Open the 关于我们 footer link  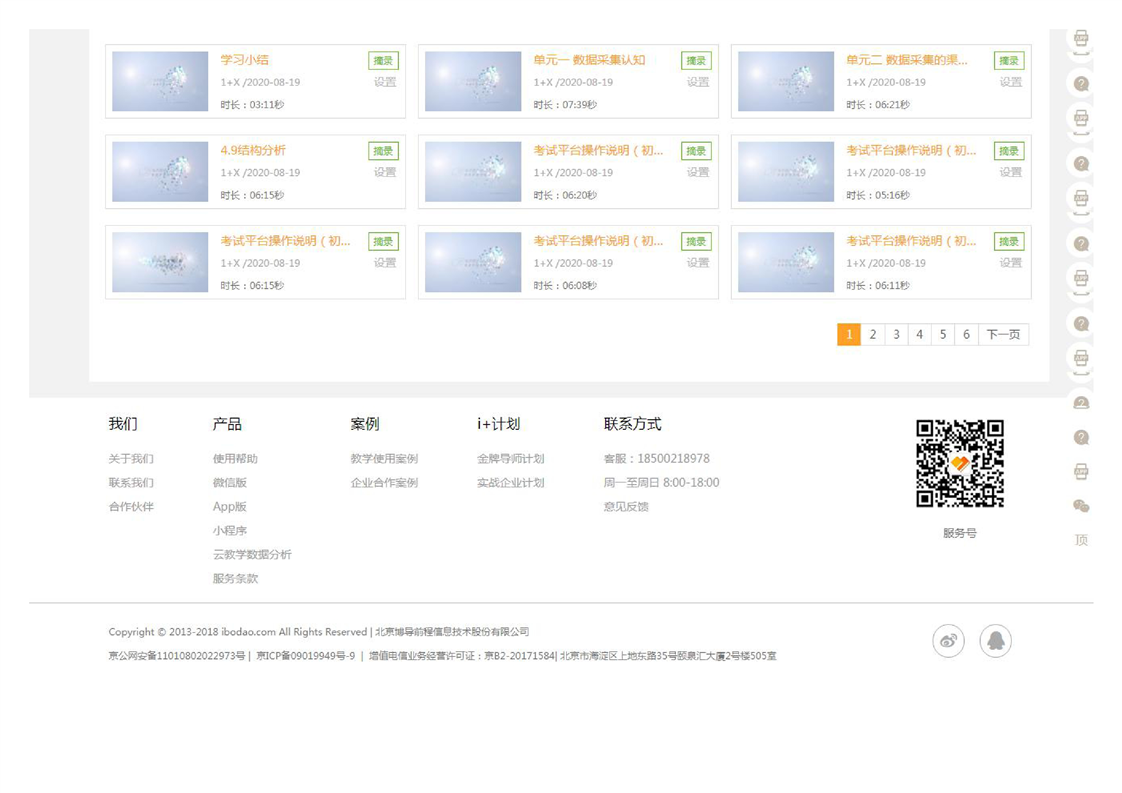pyautogui.click(x=131, y=459)
